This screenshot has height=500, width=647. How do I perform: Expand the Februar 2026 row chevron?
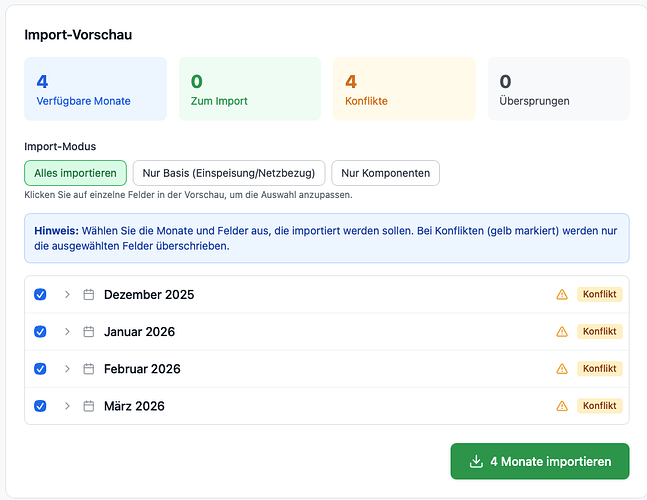[67, 369]
